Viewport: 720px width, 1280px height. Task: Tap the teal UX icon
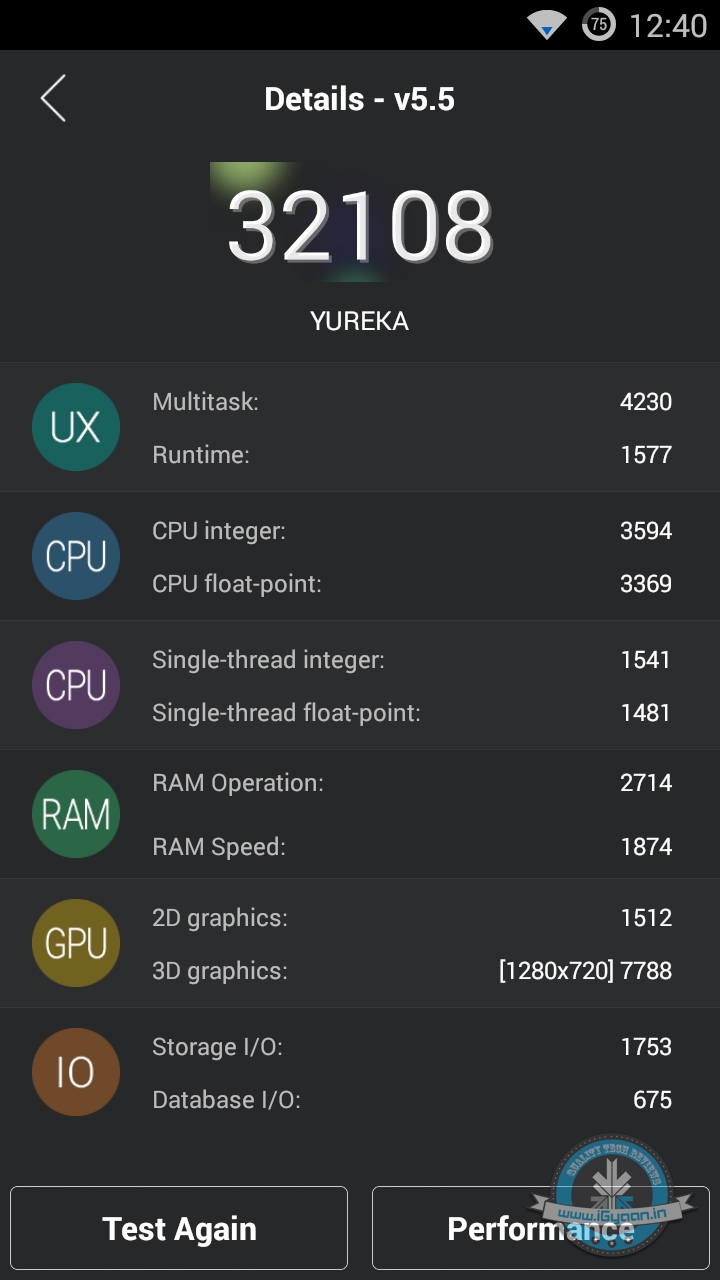point(76,428)
